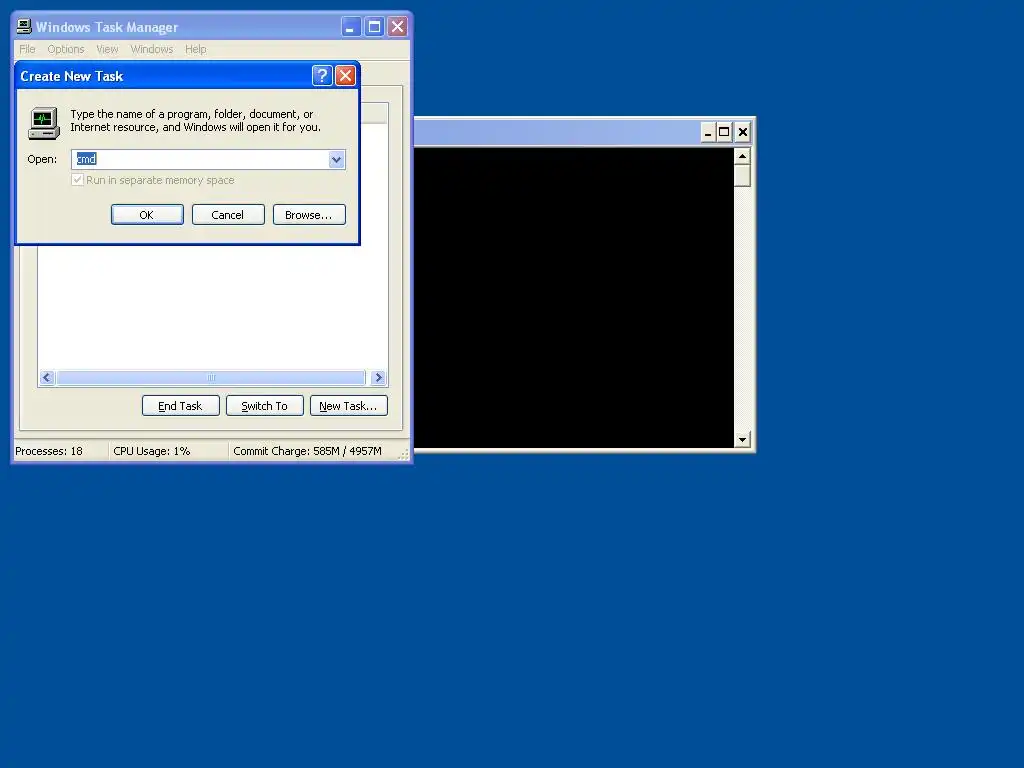Click OK in Create New Task dialog
This screenshot has height=768, width=1024.
[x=147, y=215]
